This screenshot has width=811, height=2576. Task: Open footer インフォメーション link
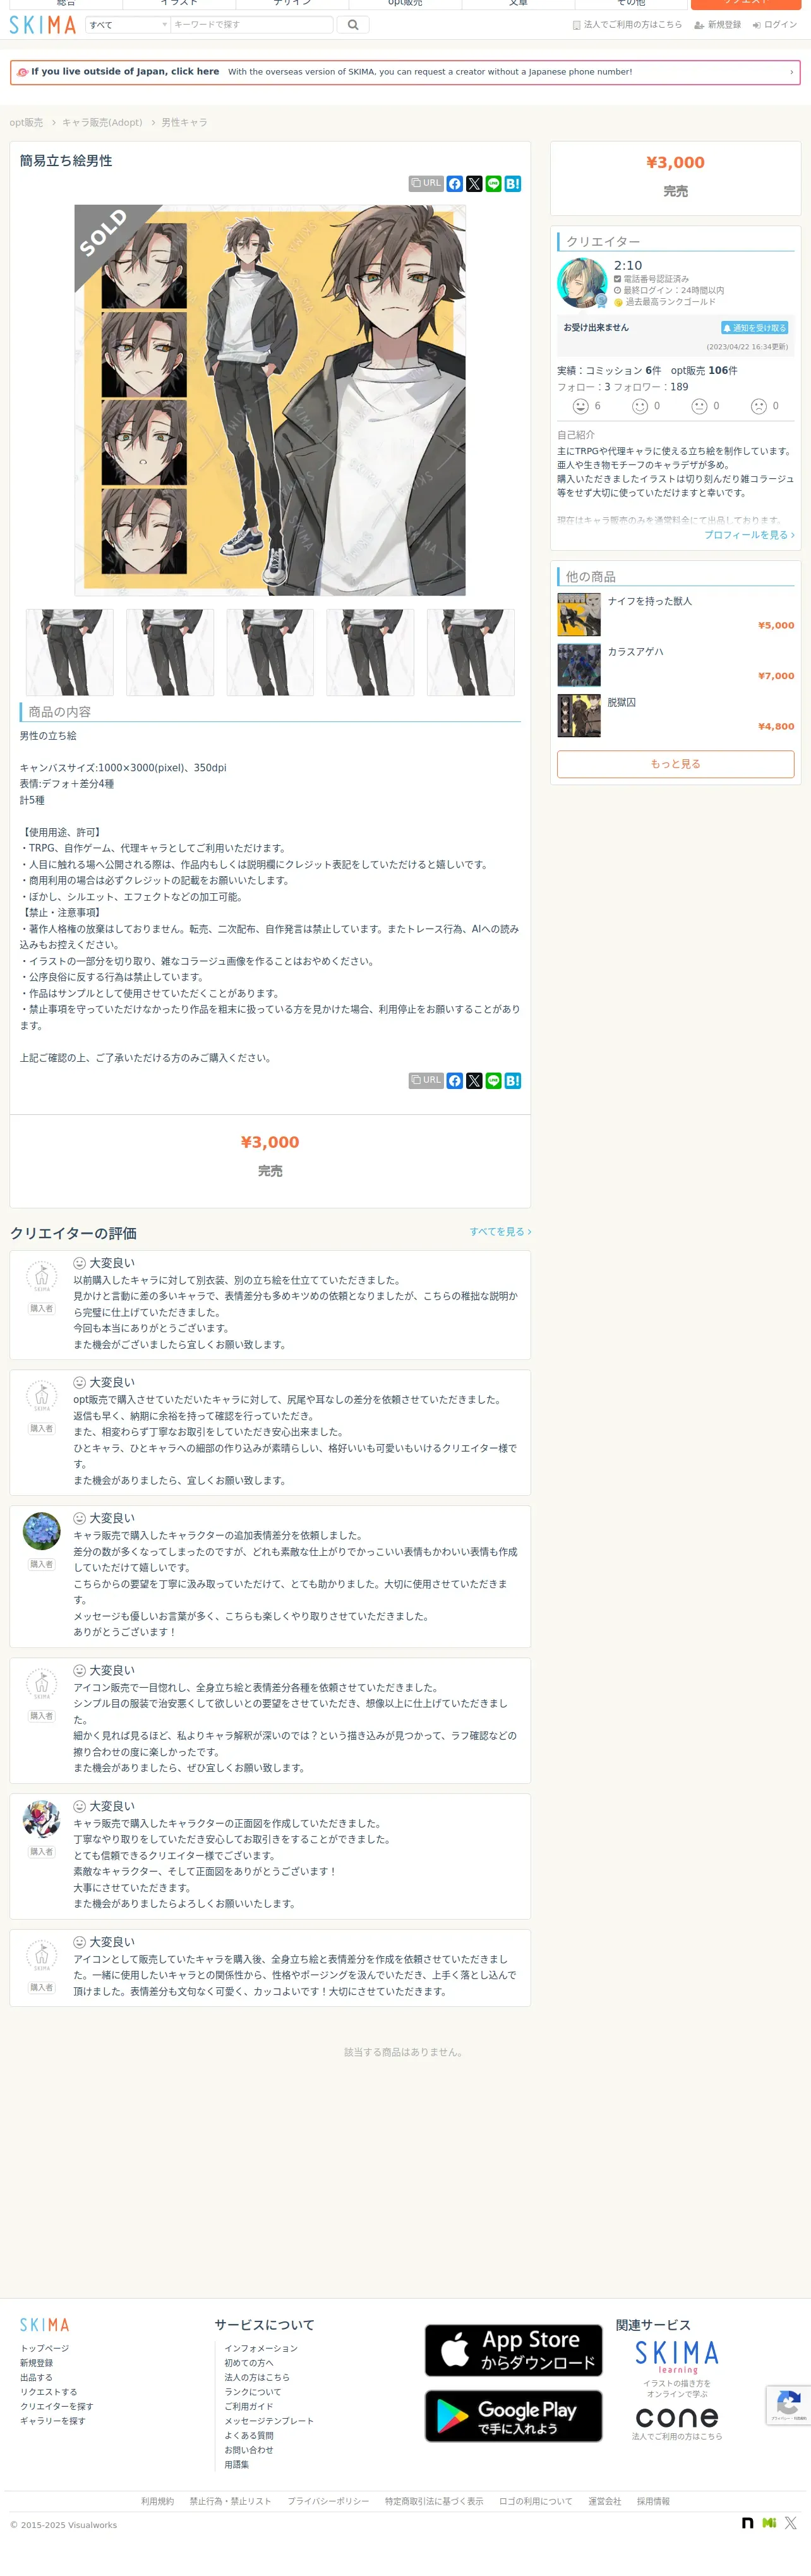click(x=261, y=2348)
